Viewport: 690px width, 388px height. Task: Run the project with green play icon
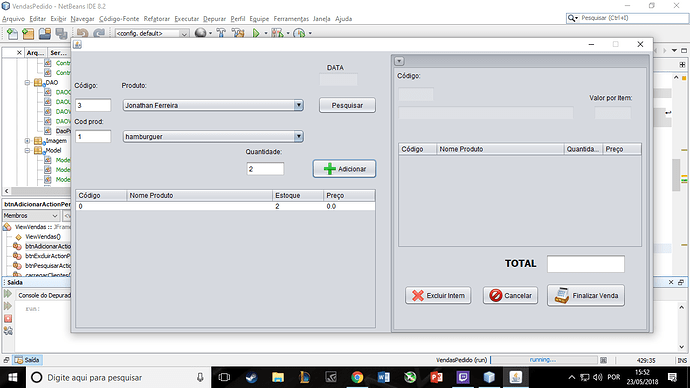coord(256,33)
